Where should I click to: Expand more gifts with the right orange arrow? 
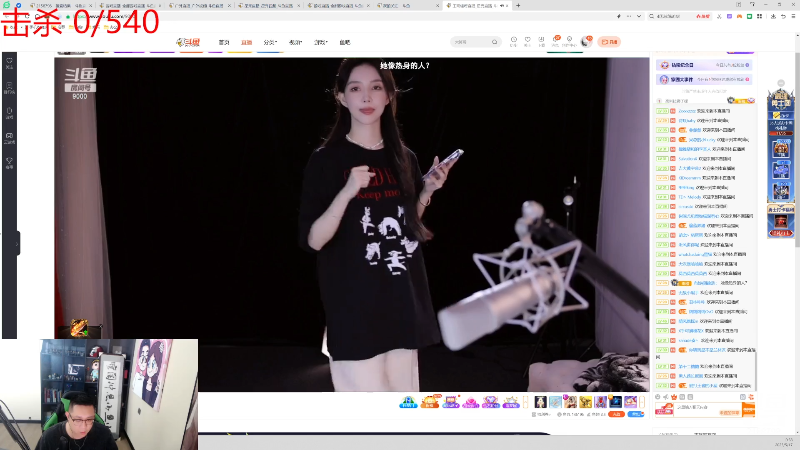[x=642, y=402]
